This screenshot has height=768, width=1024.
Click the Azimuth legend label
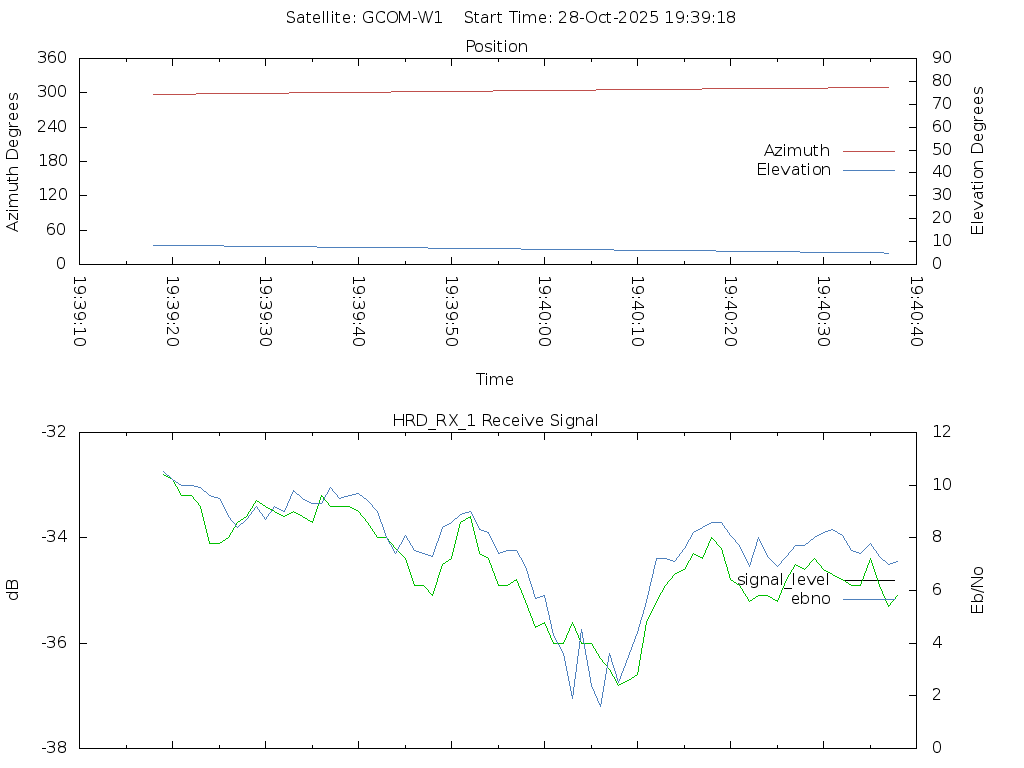pos(796,151)
